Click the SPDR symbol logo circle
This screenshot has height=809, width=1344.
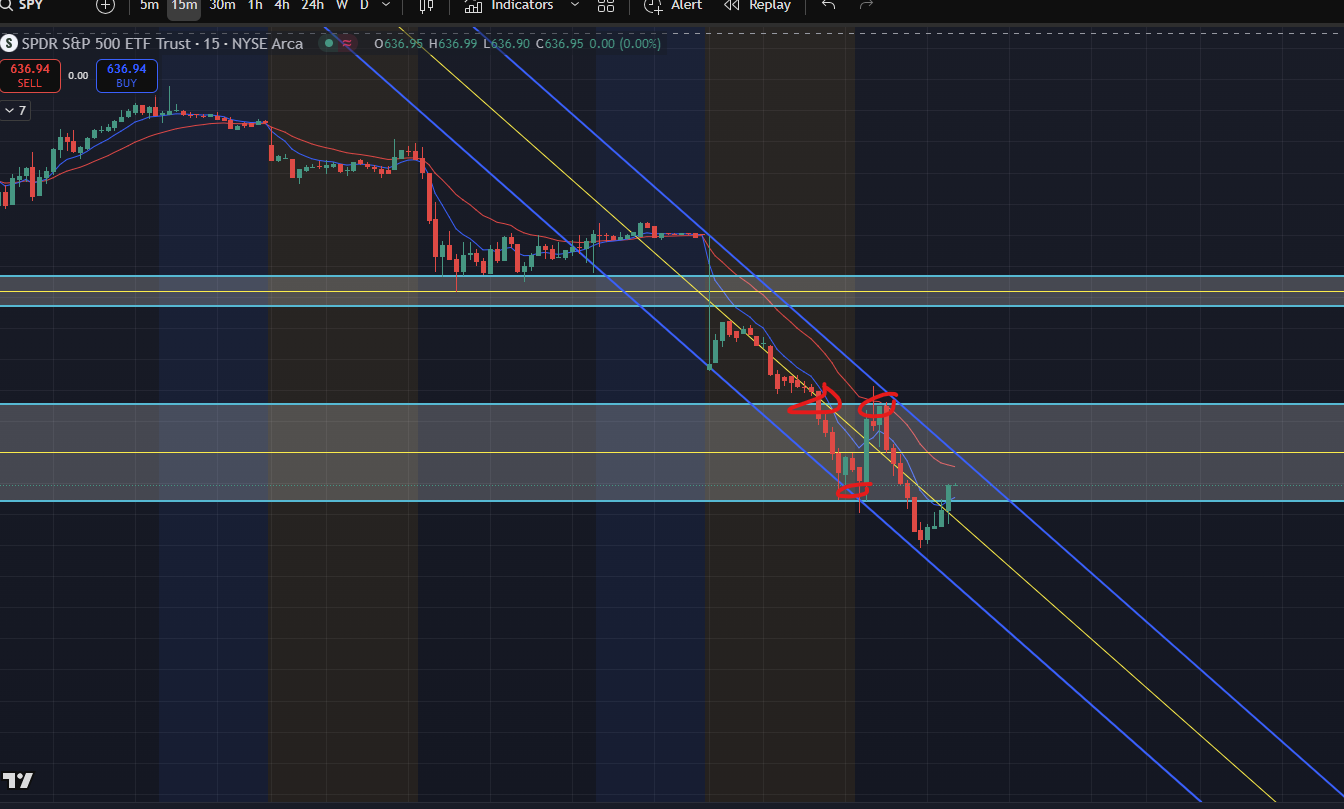9,44
